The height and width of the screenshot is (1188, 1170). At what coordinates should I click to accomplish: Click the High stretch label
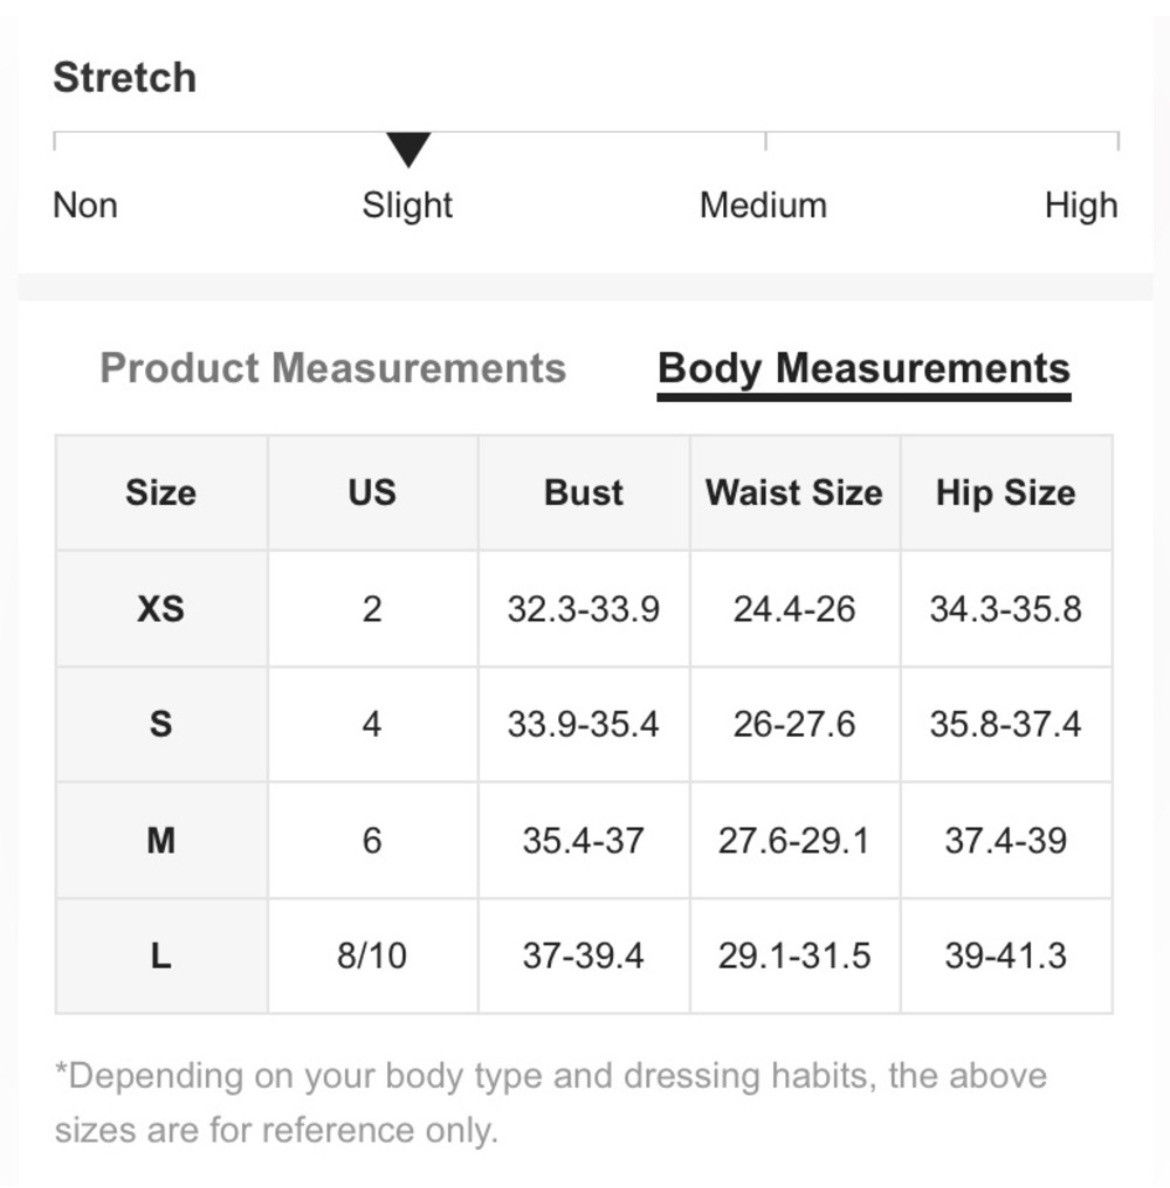click(1081, 205)
